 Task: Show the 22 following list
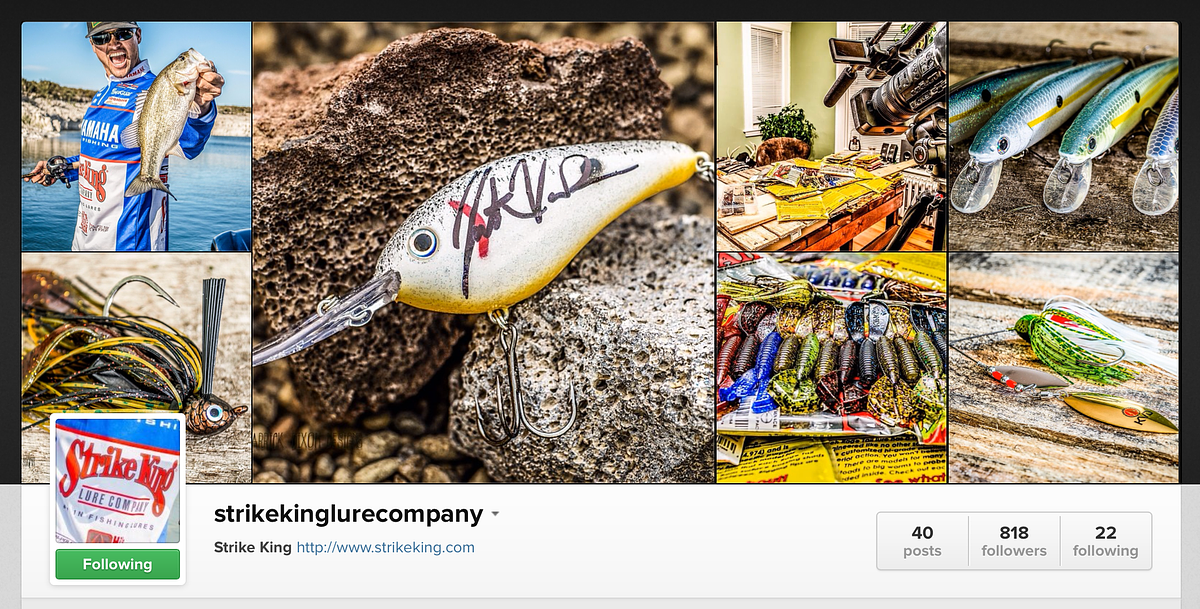click(x=1105, y=541)
